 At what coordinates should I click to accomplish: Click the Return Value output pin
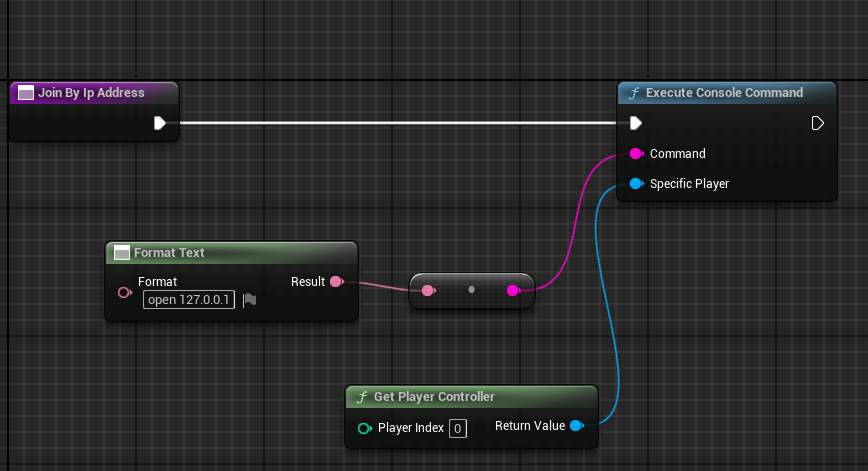click(x=577, y=426)
